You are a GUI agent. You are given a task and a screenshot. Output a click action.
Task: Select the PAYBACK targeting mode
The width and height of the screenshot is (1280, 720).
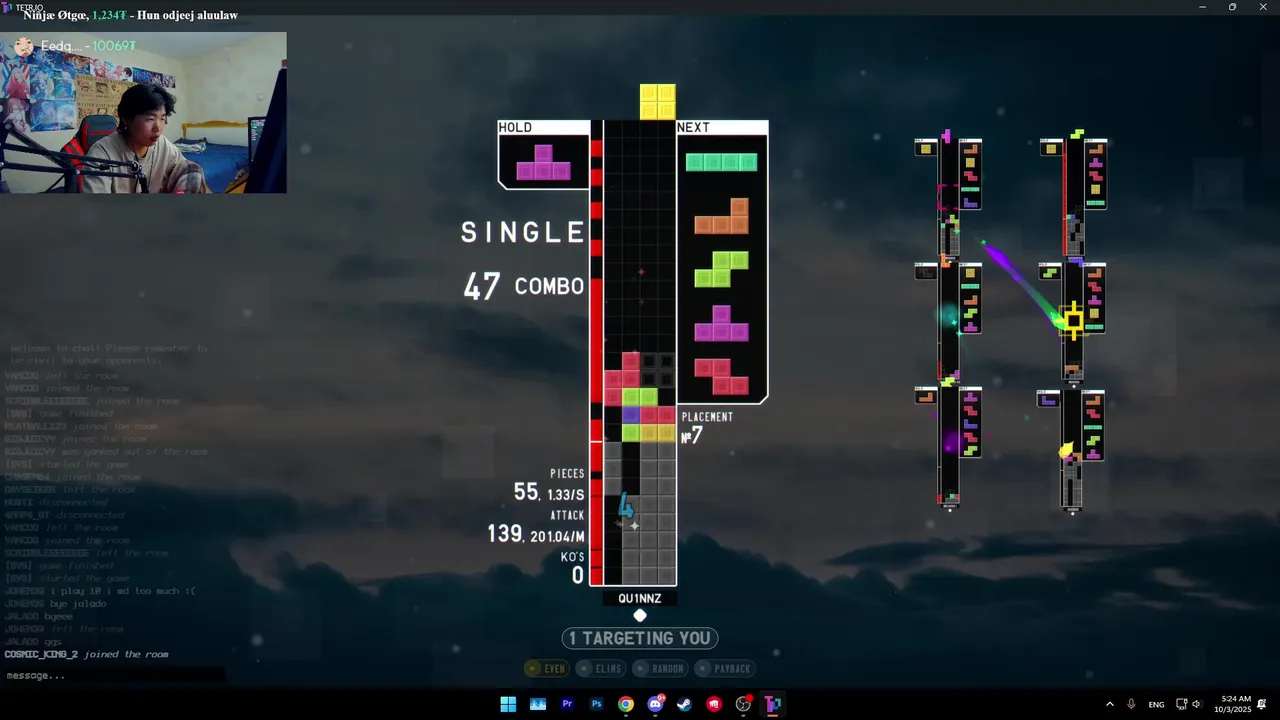726,668
